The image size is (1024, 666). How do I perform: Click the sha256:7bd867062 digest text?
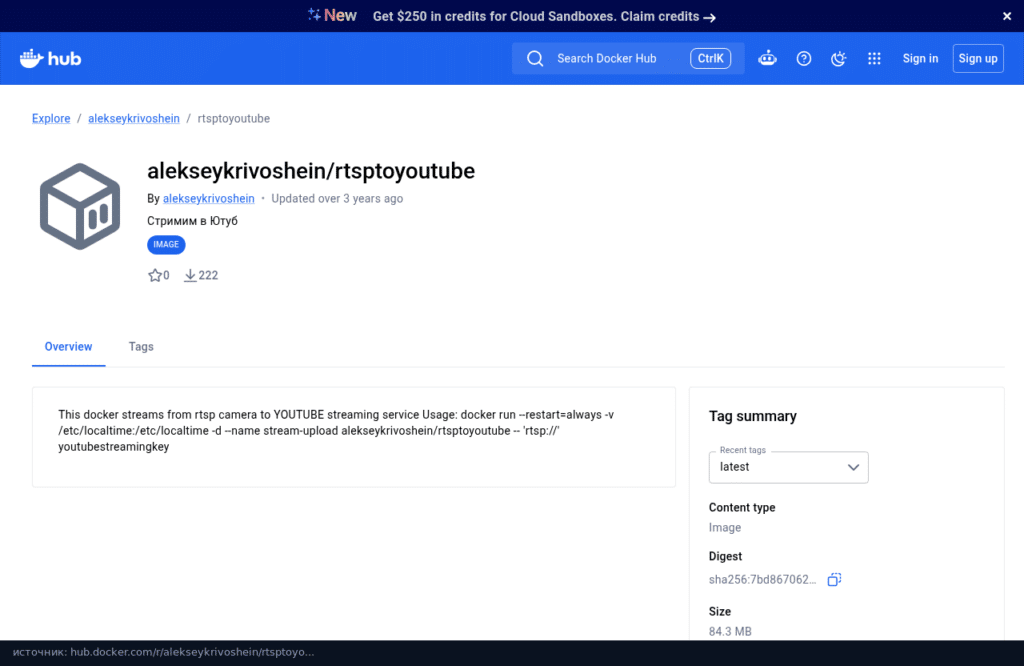point(762,580)
